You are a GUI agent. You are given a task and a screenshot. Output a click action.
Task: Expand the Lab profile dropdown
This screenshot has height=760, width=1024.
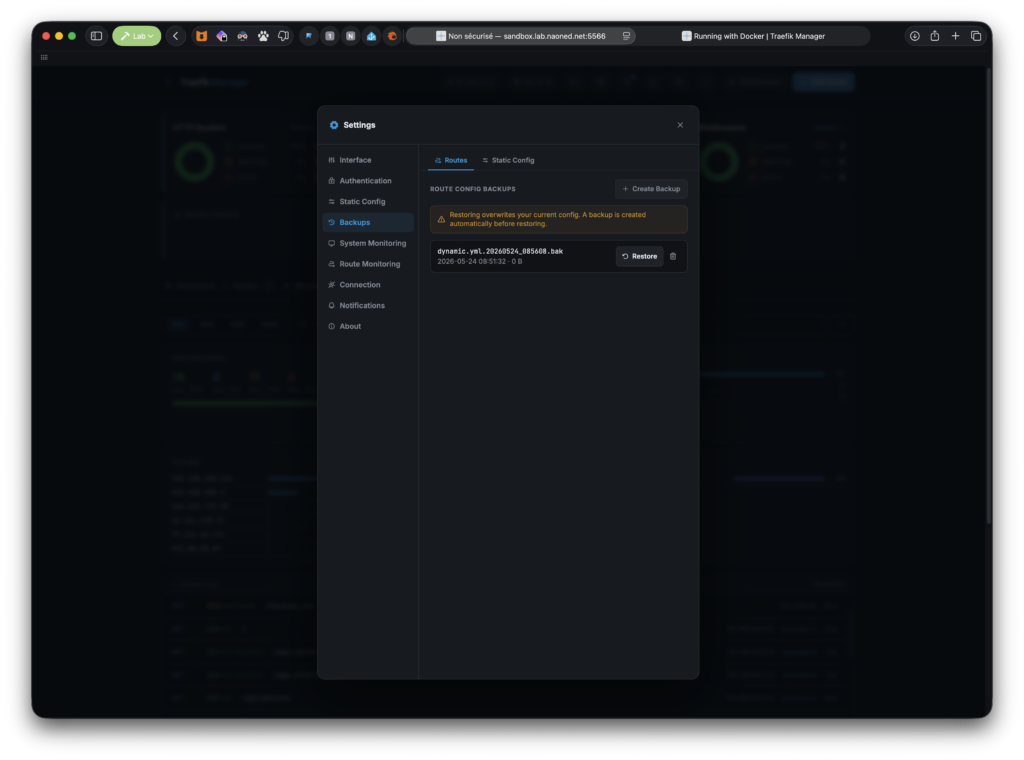click(136, 36)
